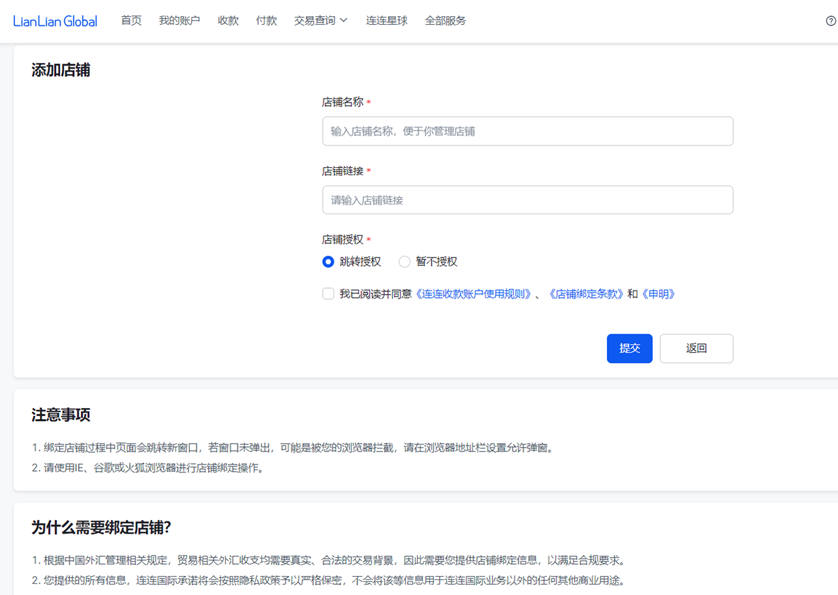Go to 首页 in navigation bar
Viewport: 838px width, 595px height.
click(131, 21)
